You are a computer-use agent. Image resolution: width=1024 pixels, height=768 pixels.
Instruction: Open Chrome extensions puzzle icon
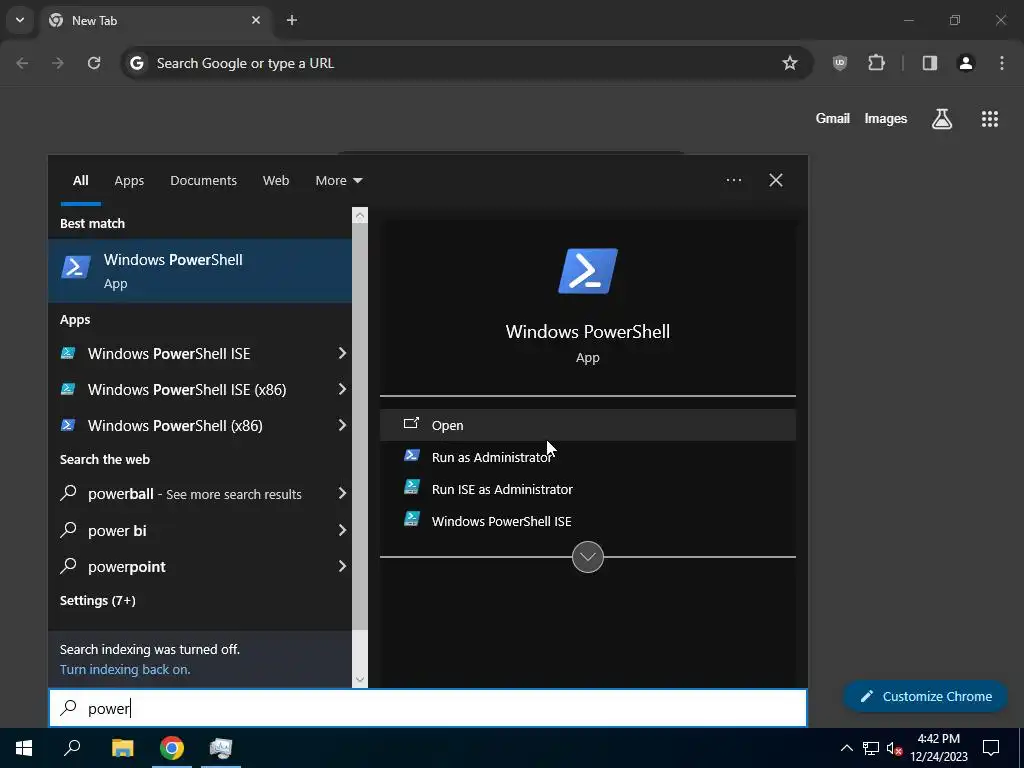(876, 63)
